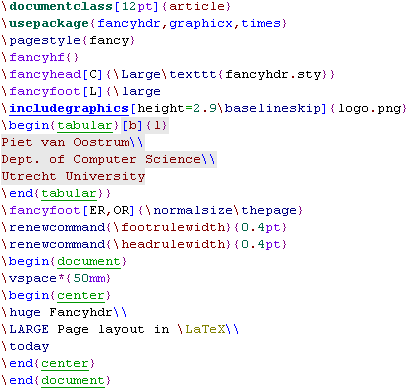Click the text Piet van Oostrum
This screenshot has height=390, width=407.
[66, 142]
